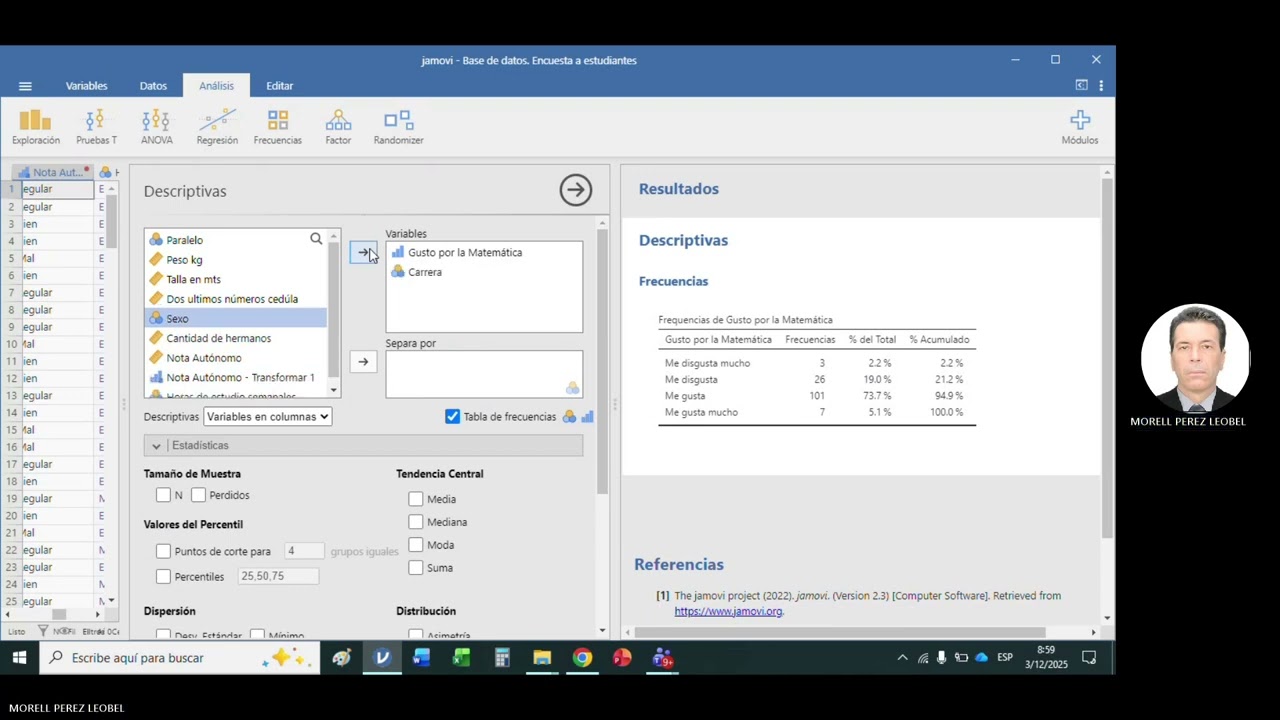Viewport: 1280px width, 720px height.
Task: Select Gusto por la Matemática in Variables box
Action: [484, 253]
